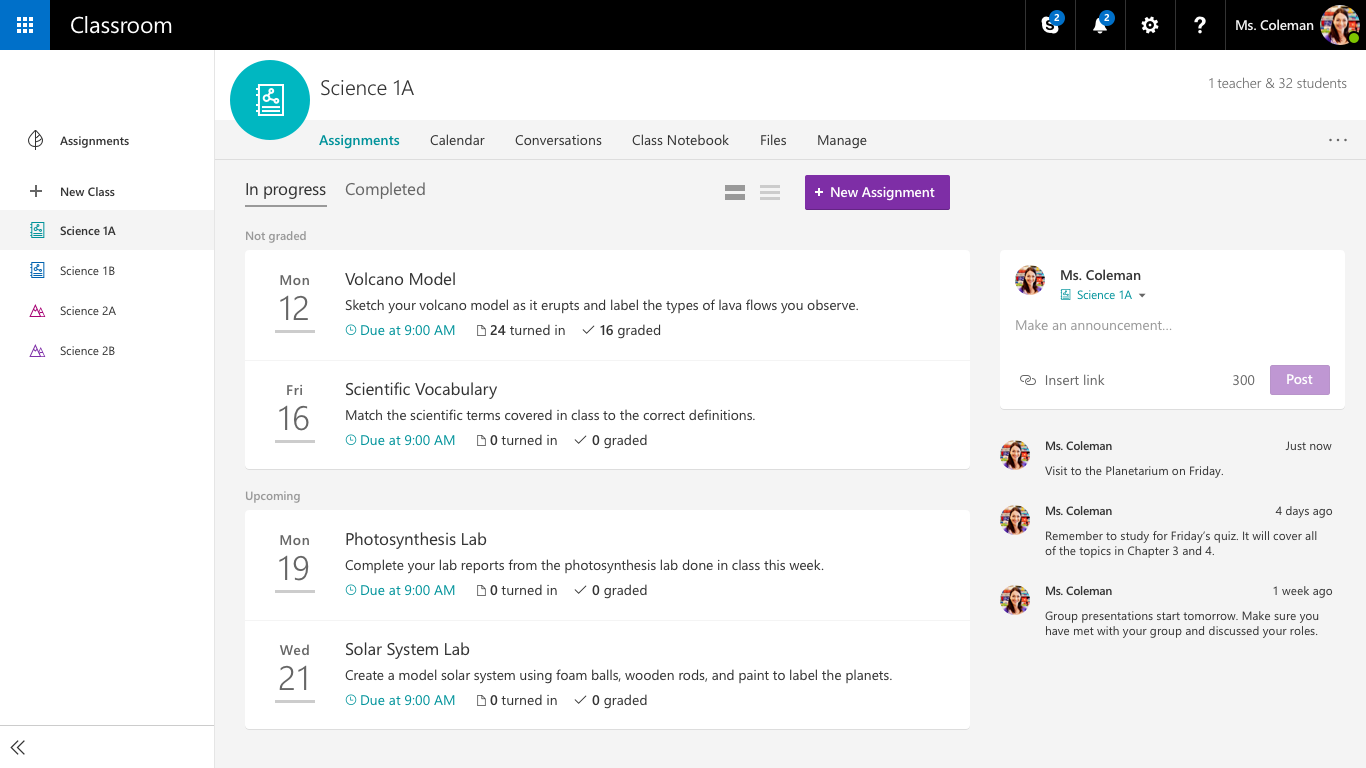Show the Completed assignments
This screenshot has height=768, width=1366.
pyautogui.click(x=385, y=189)
